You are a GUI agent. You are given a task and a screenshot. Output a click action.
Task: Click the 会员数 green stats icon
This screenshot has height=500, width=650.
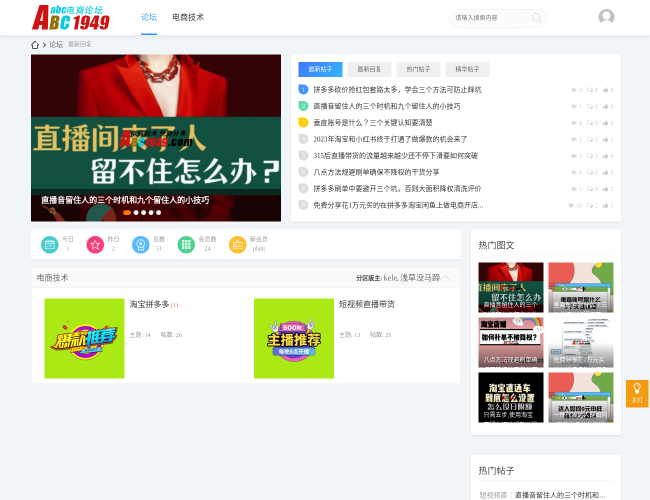[x=186, y=244]
